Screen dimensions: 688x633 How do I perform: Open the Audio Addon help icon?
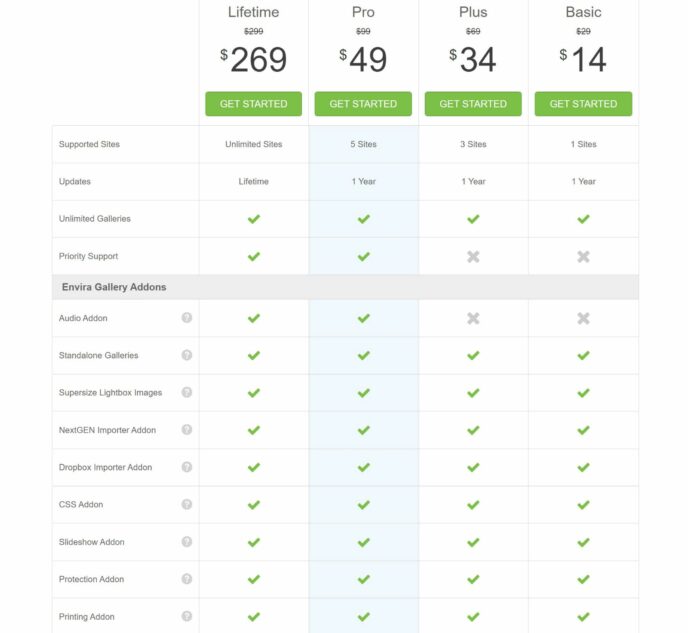click(x=186, y=318)
